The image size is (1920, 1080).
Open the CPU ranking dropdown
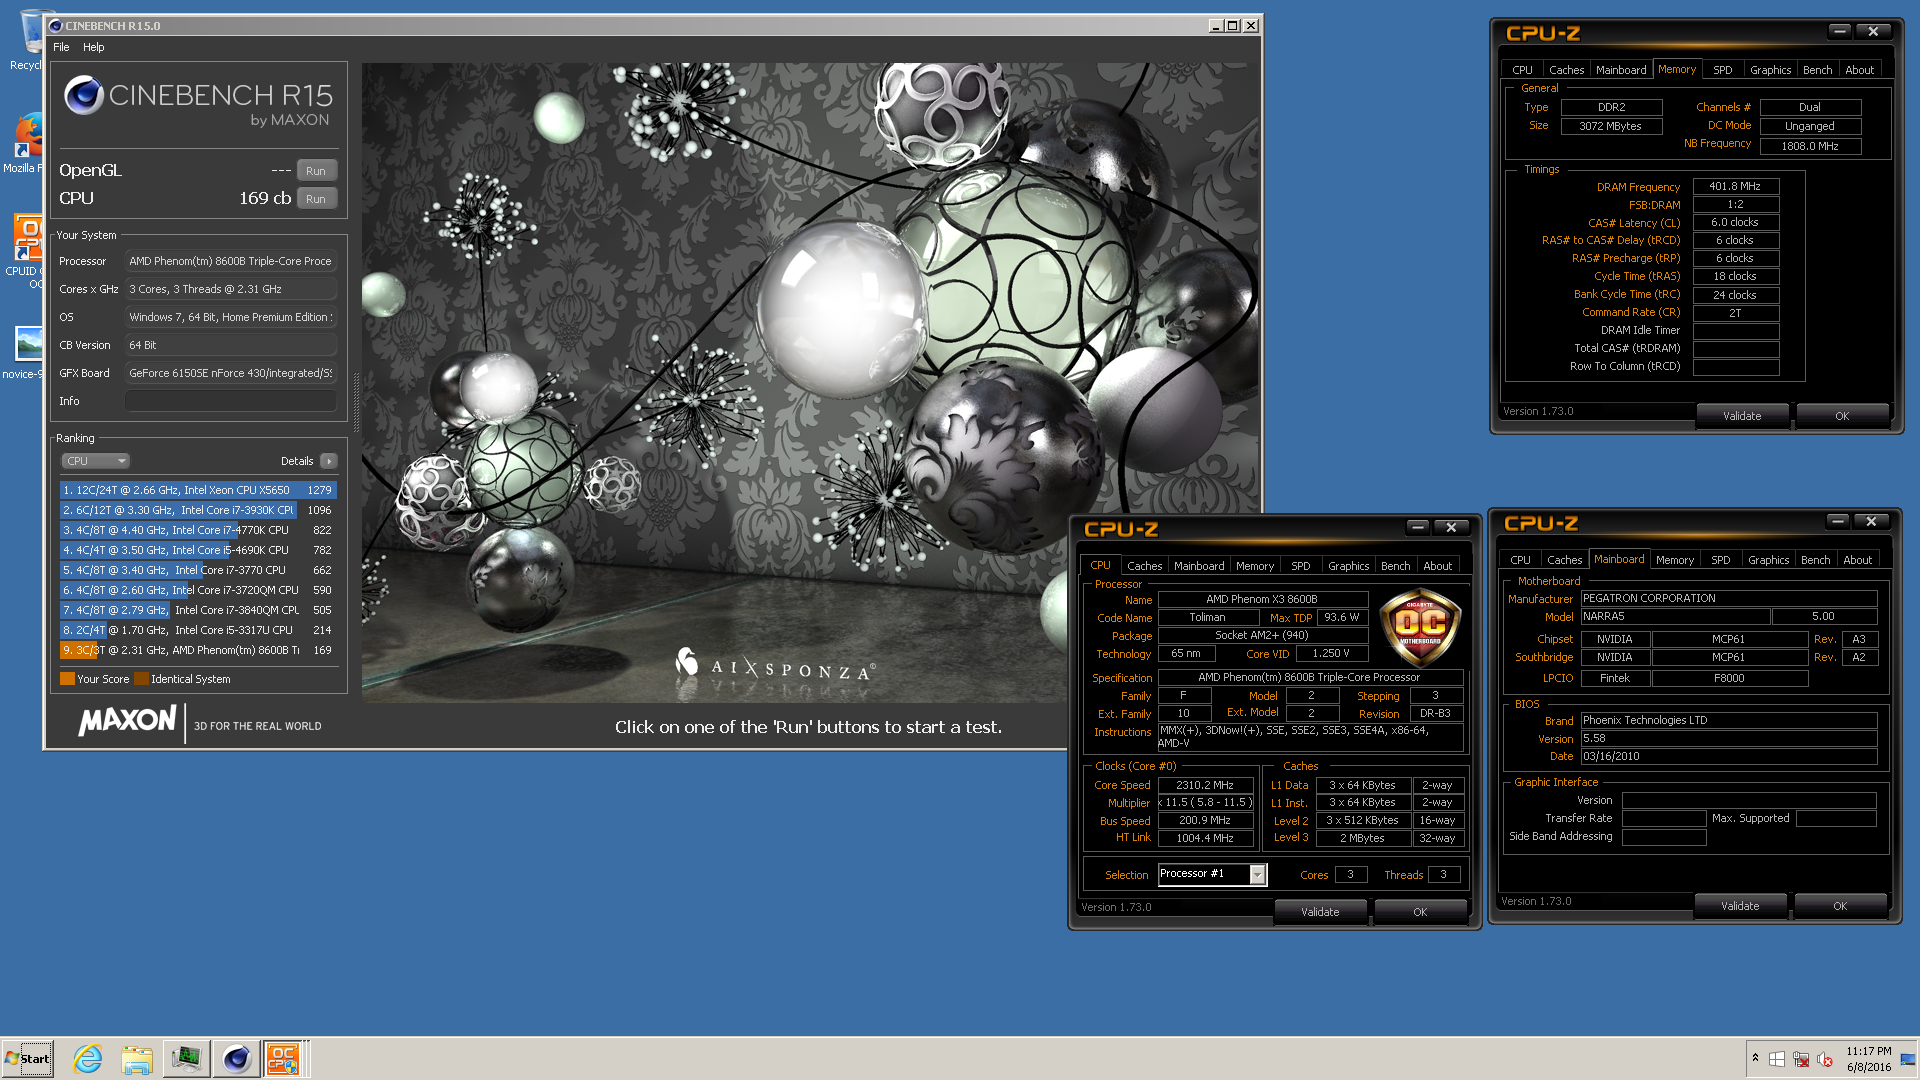coord(95,461)
